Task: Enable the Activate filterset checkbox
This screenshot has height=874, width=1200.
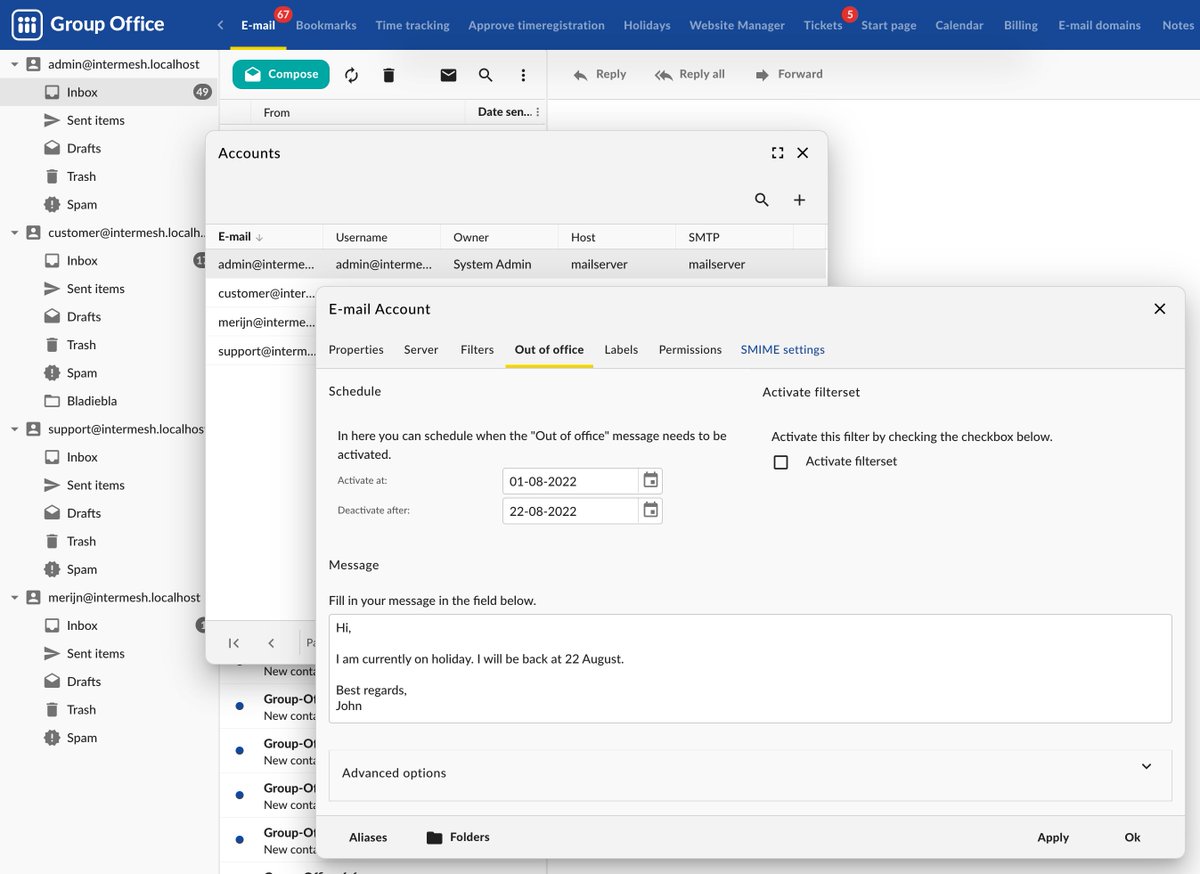Action: pos(781,462)
